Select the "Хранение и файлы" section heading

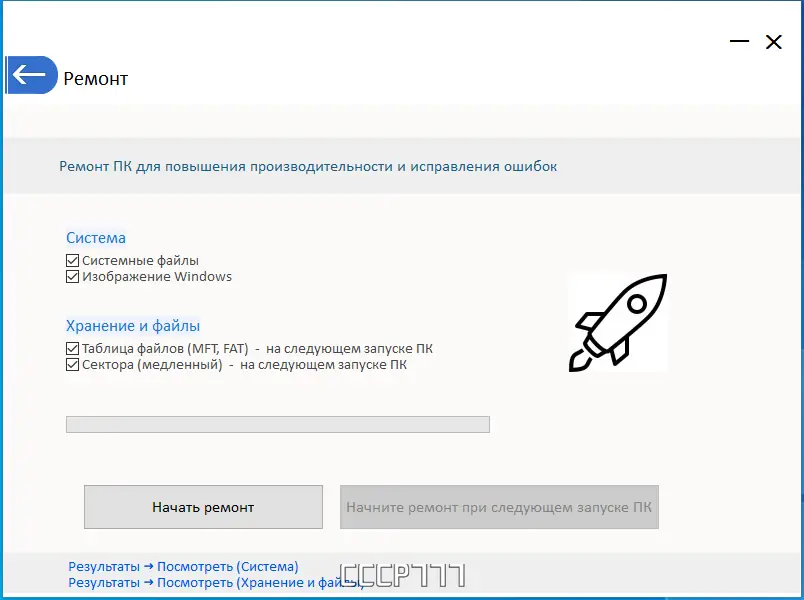pos(133,325)
